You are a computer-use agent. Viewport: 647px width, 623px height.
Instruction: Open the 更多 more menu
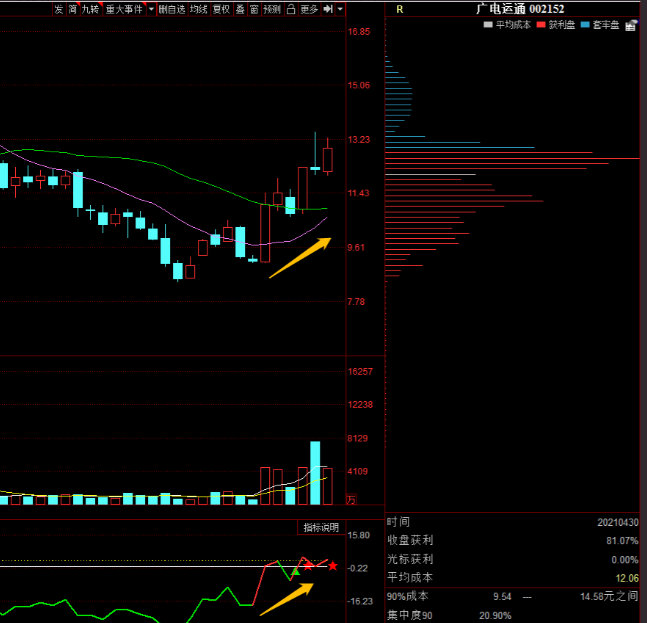pyautogui.click(x=309, y=9)
